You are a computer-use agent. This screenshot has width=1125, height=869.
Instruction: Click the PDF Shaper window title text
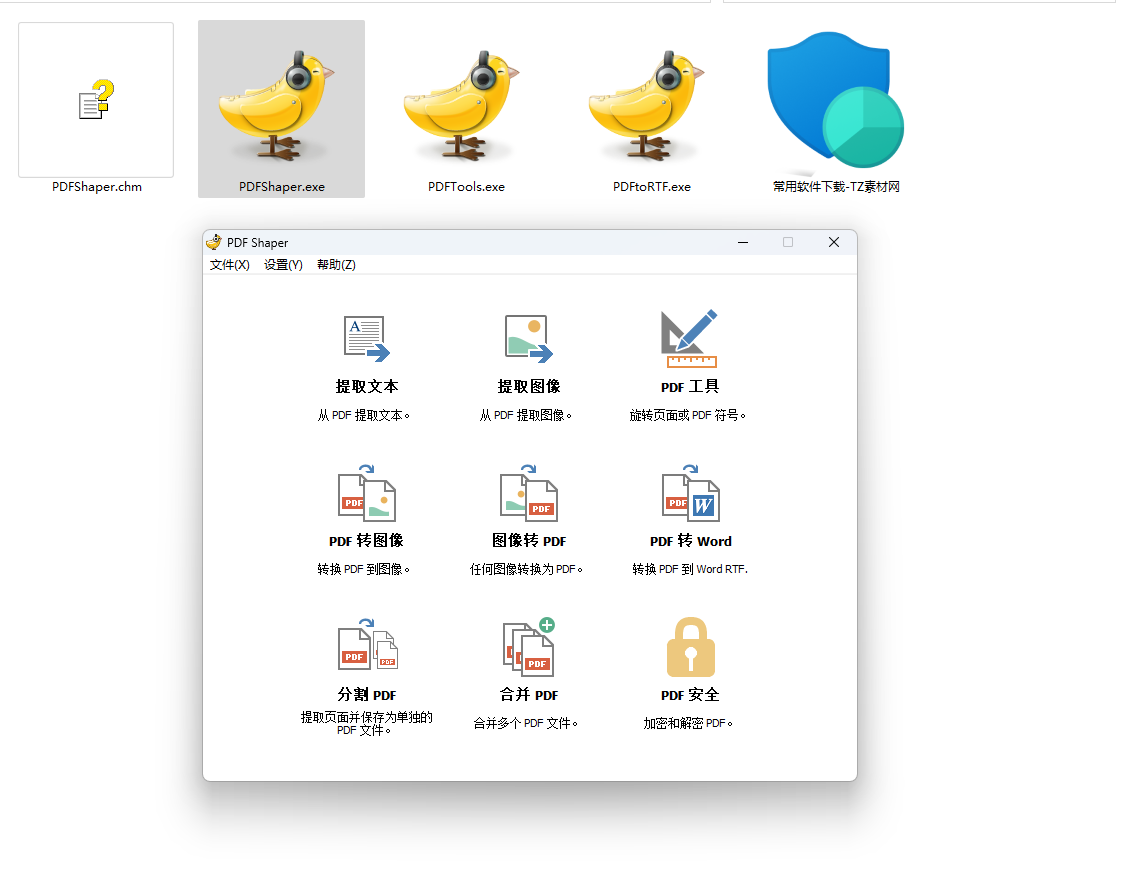258,243
